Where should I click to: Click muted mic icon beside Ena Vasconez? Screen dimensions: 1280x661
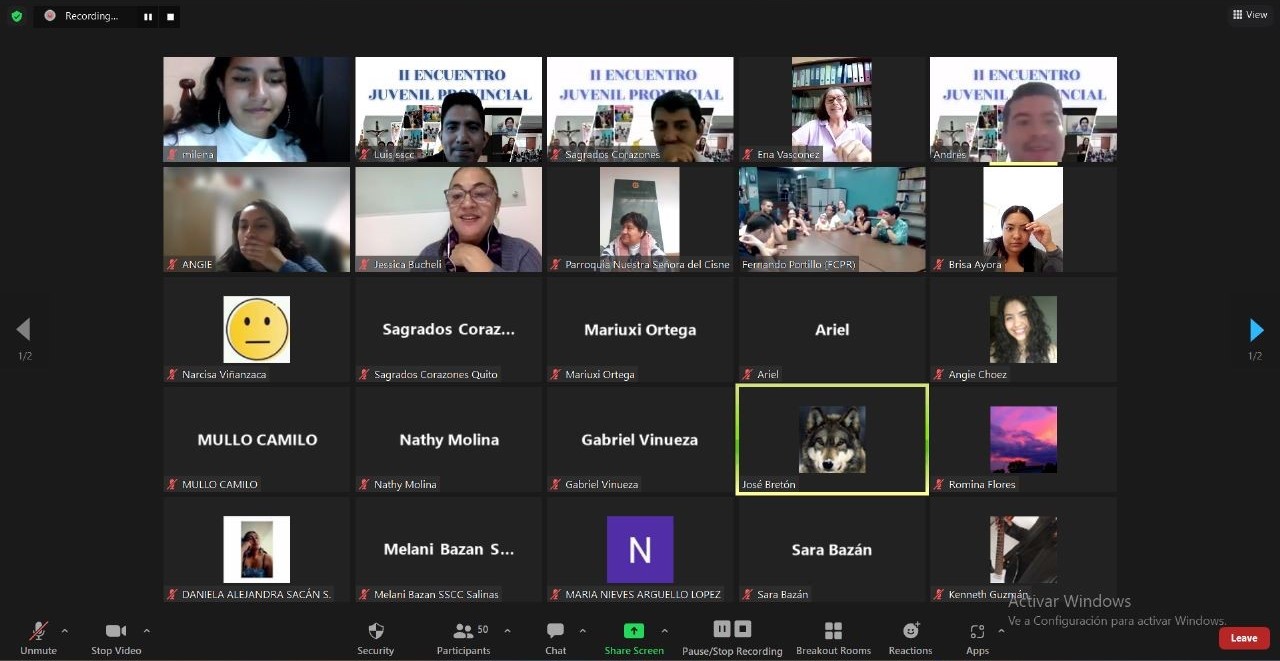coord(748,154)
